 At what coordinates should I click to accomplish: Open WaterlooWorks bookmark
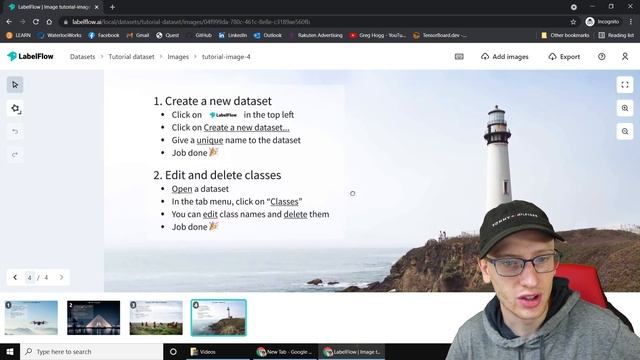pos(60,36)
